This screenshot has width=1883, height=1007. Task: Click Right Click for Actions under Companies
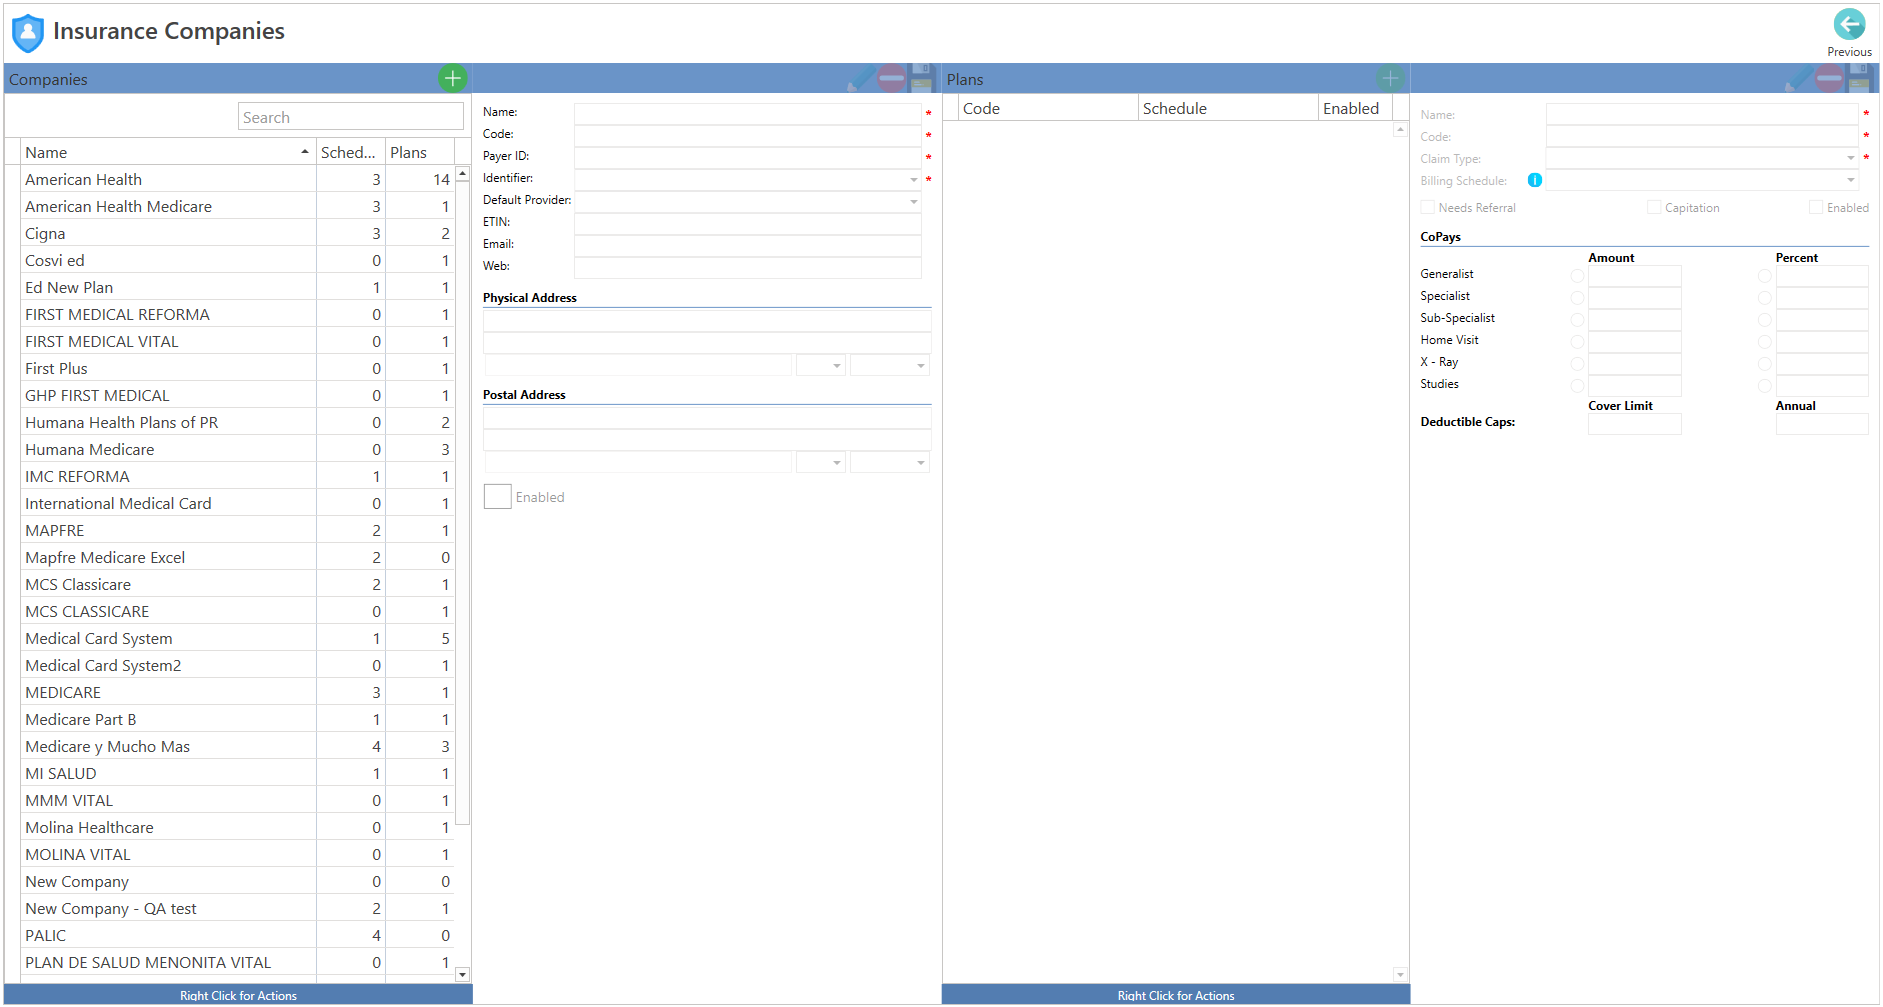[238, 995]
